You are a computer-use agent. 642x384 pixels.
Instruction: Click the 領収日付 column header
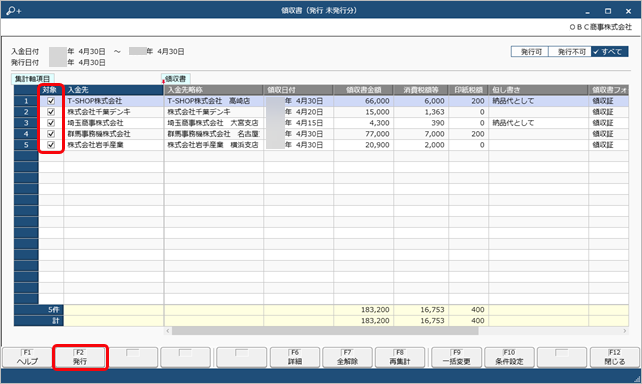[x=298, y=90]
